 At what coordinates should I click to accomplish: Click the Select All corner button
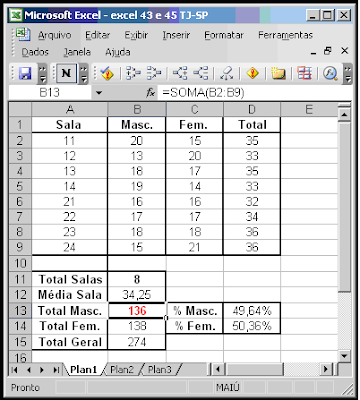[20, 109]
